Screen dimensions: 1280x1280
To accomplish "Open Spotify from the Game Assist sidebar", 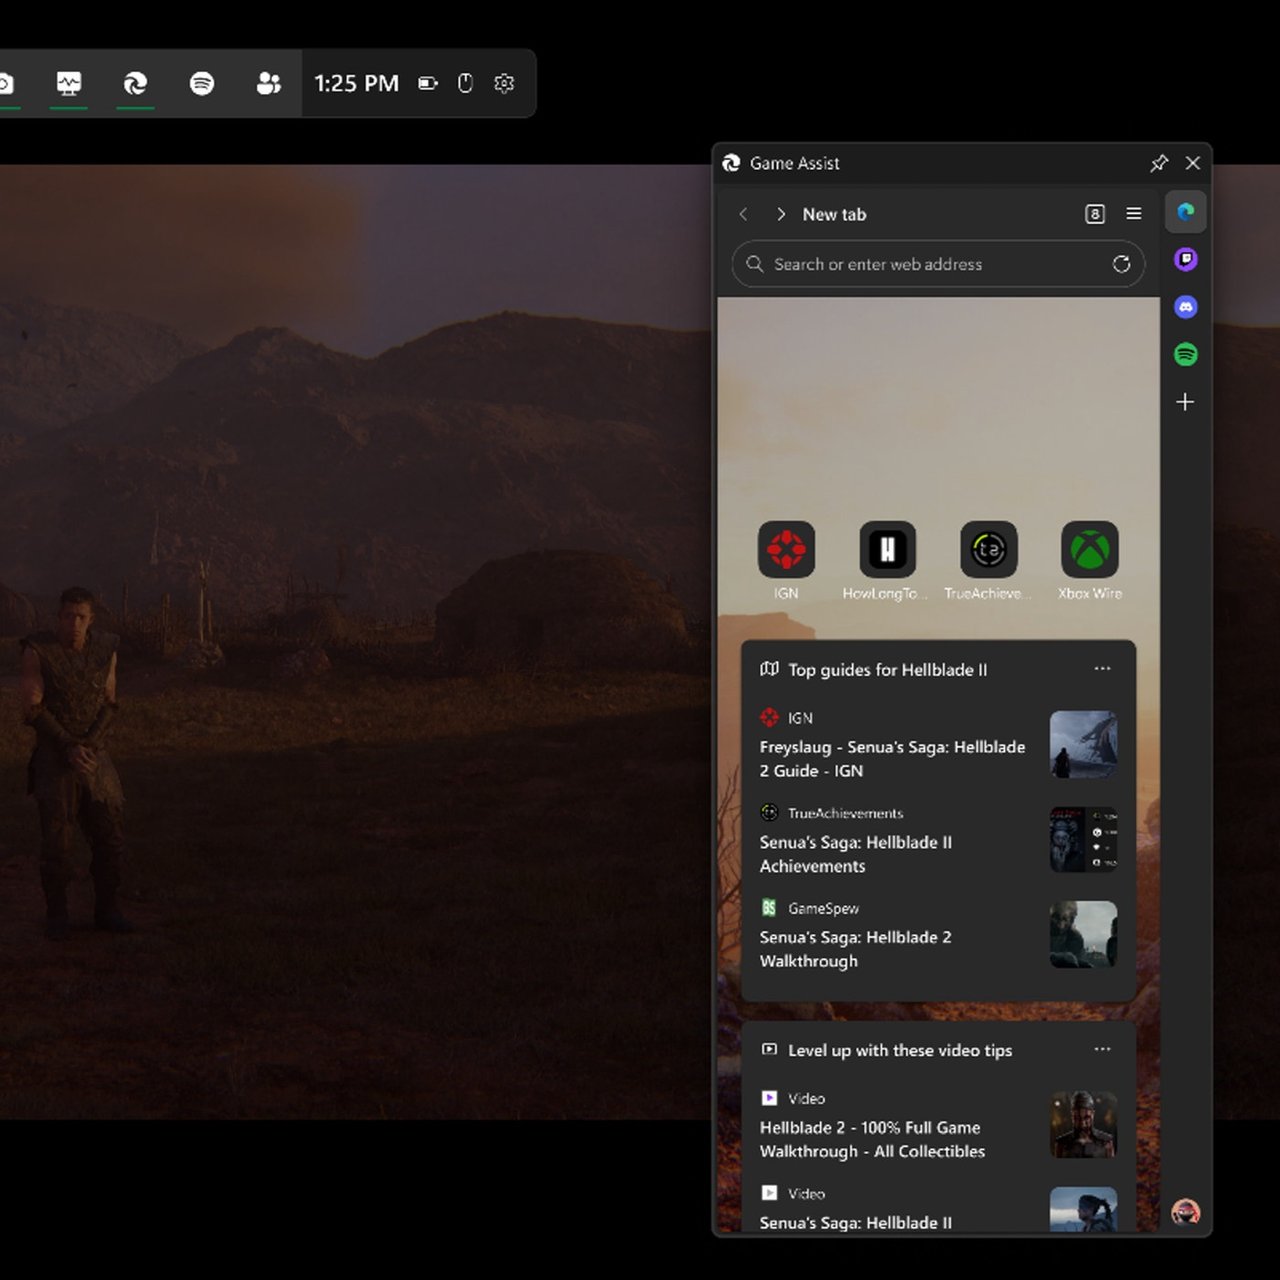I will point(1186,354).
